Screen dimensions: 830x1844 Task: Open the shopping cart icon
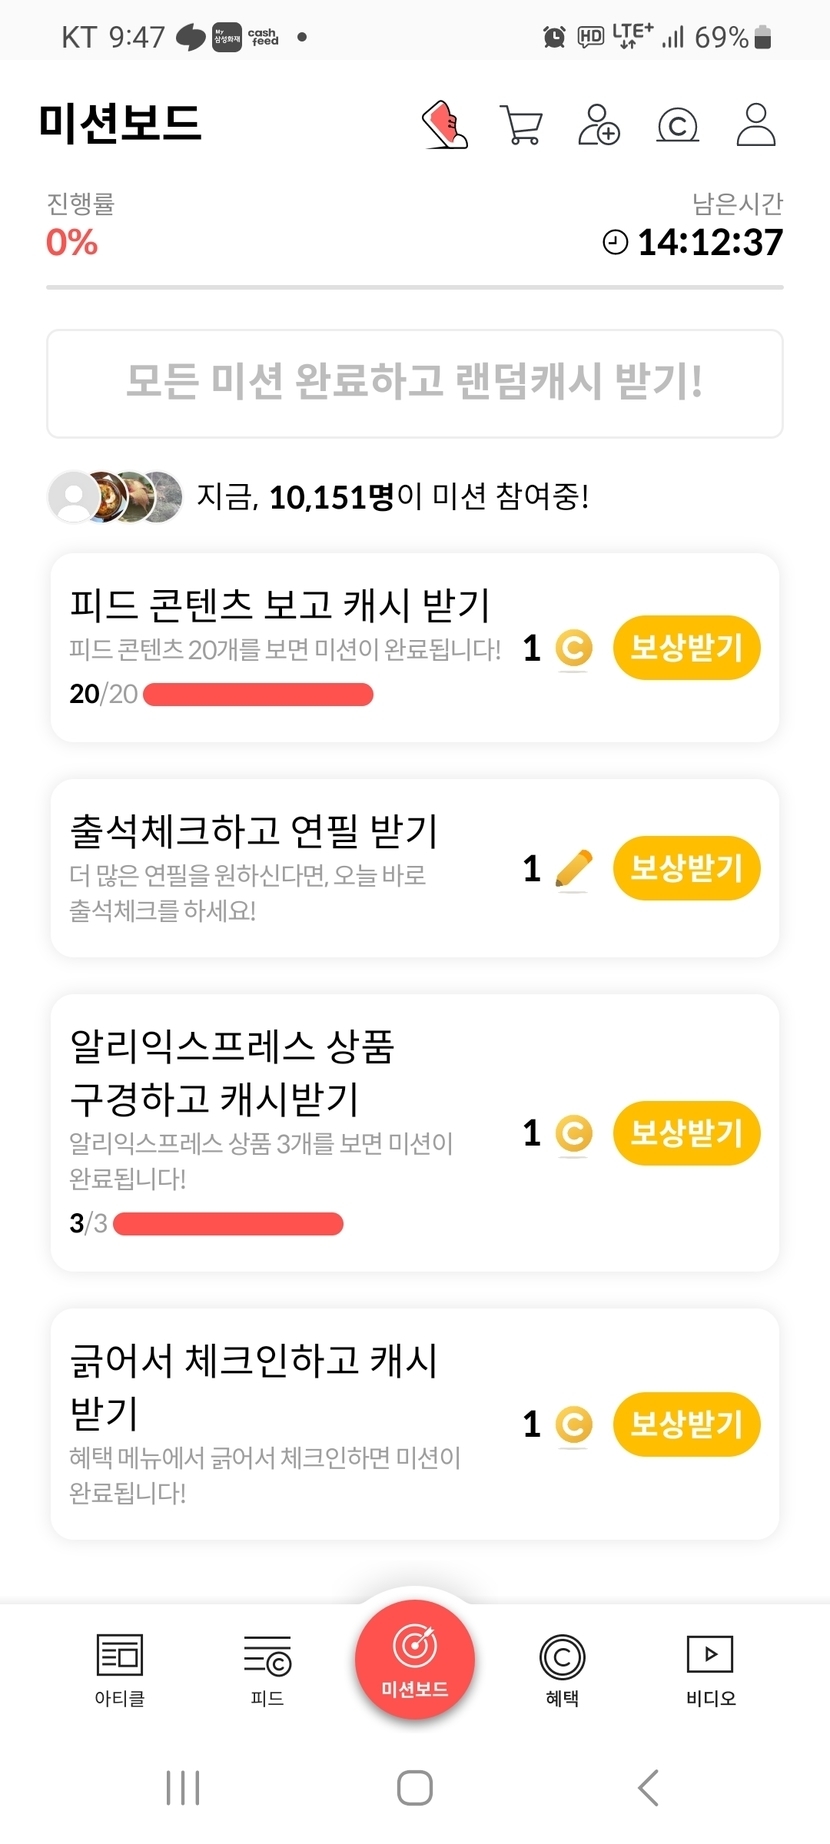[521, 126]
